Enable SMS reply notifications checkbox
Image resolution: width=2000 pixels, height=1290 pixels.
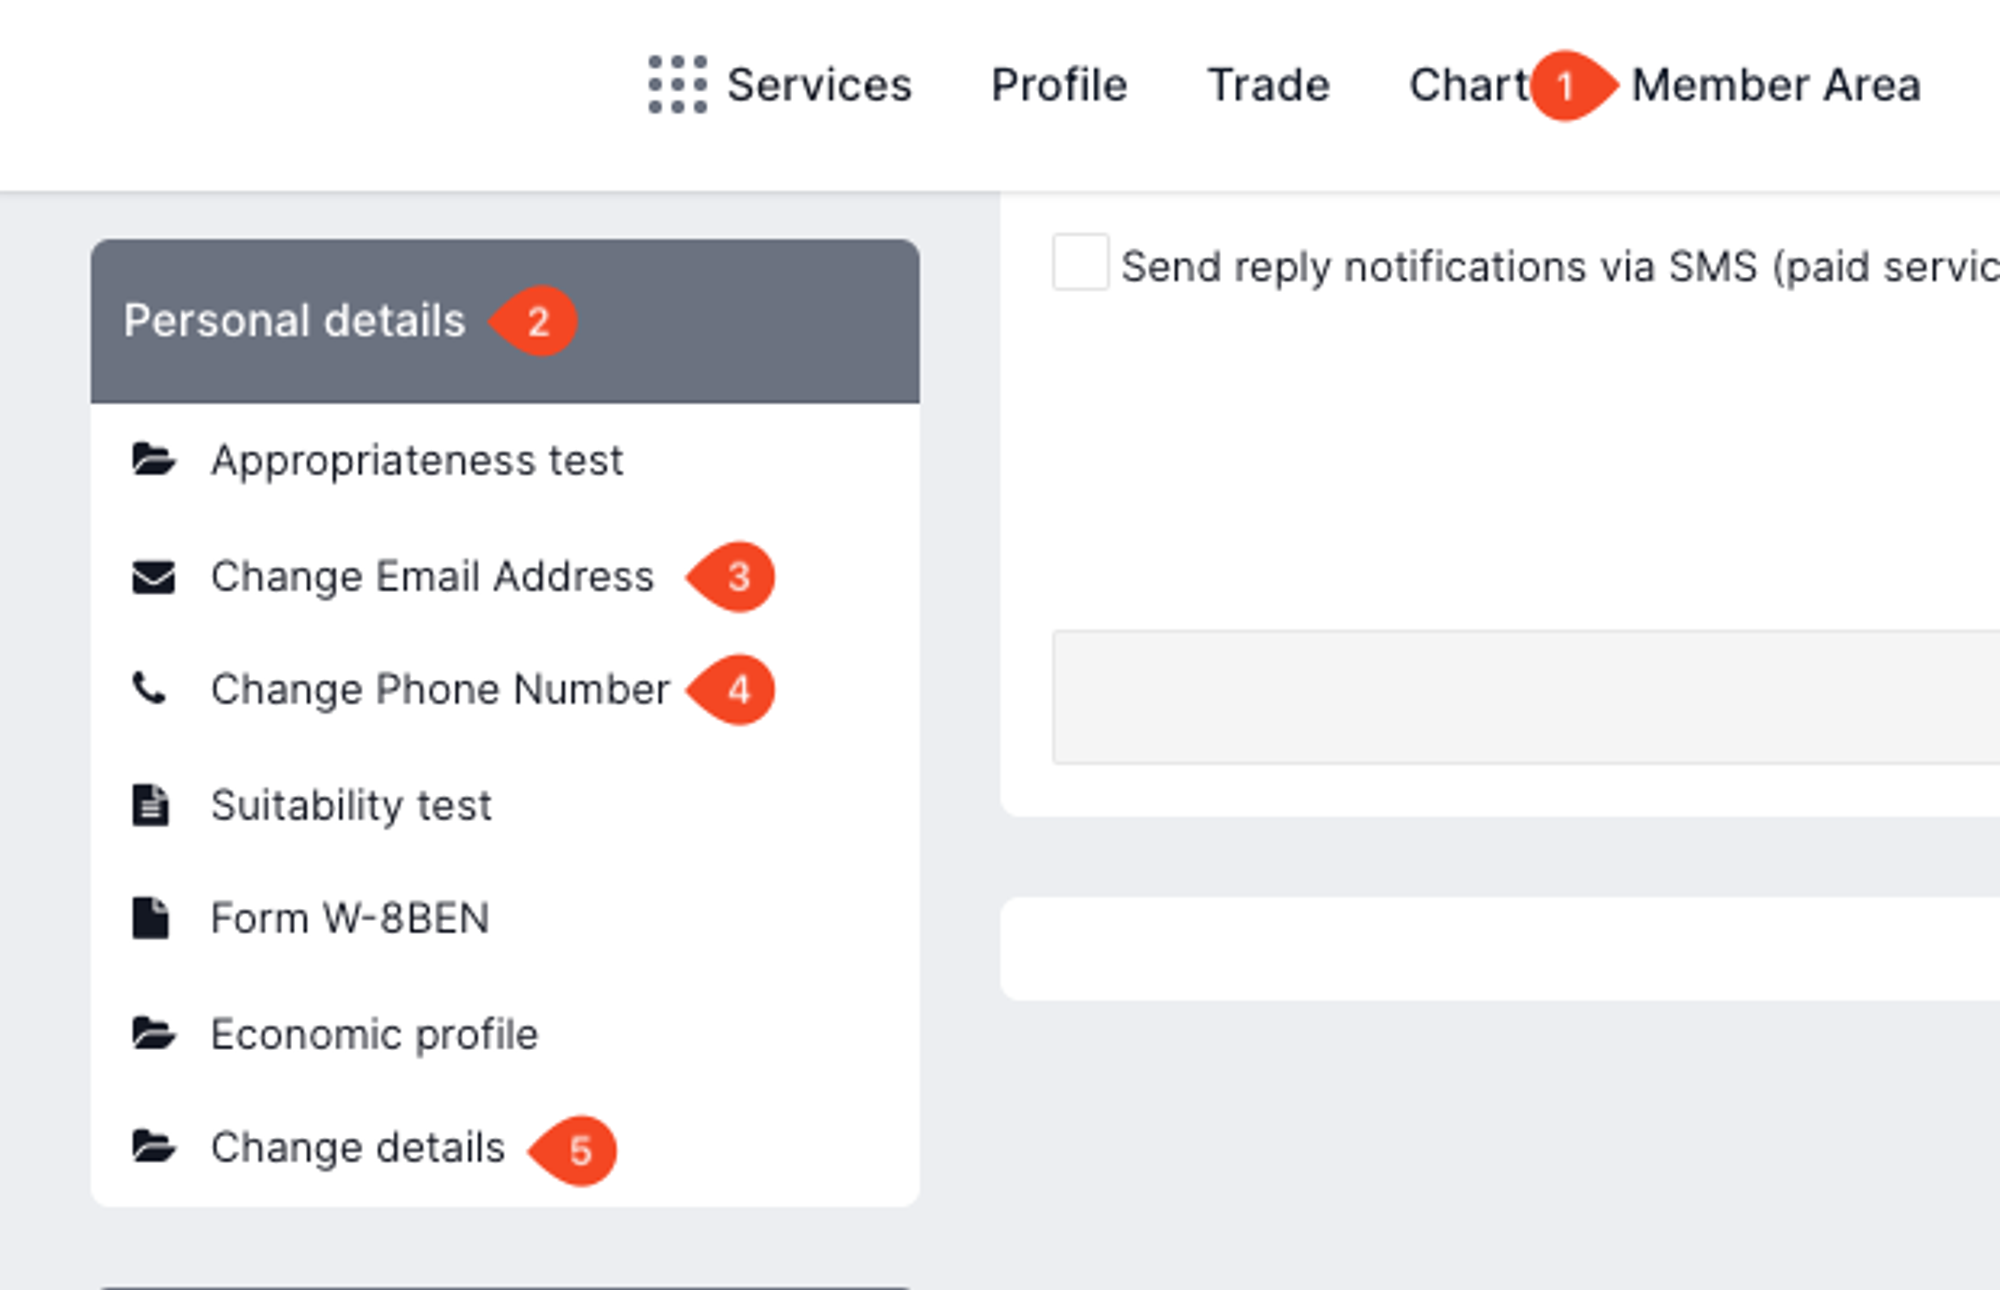[x=1080, y=263]
